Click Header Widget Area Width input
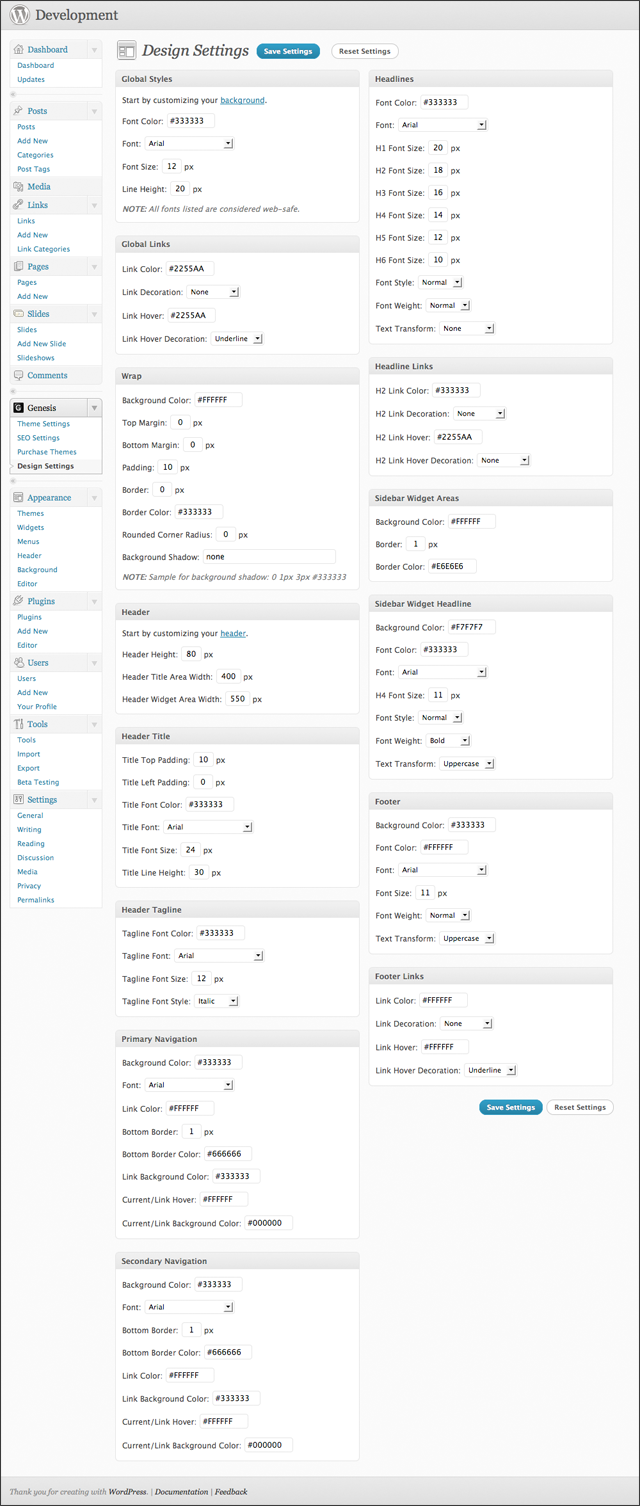 pyautogui.click(x=238, y=699)
